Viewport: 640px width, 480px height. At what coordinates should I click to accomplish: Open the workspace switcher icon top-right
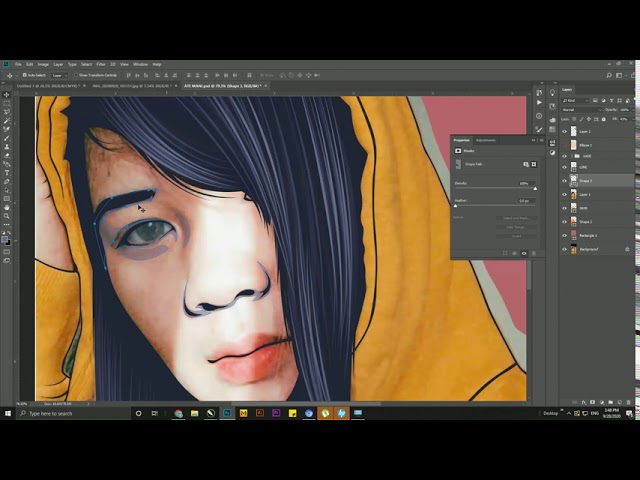[619, 75]
